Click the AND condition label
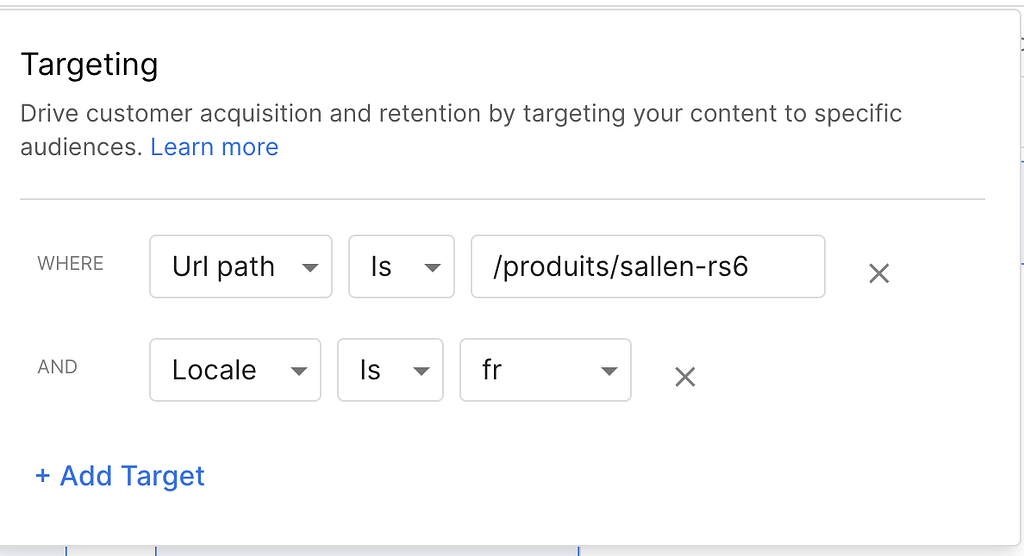Viewport: 1024px width, 556px height. pyautogui.click(x=57, y=367)
